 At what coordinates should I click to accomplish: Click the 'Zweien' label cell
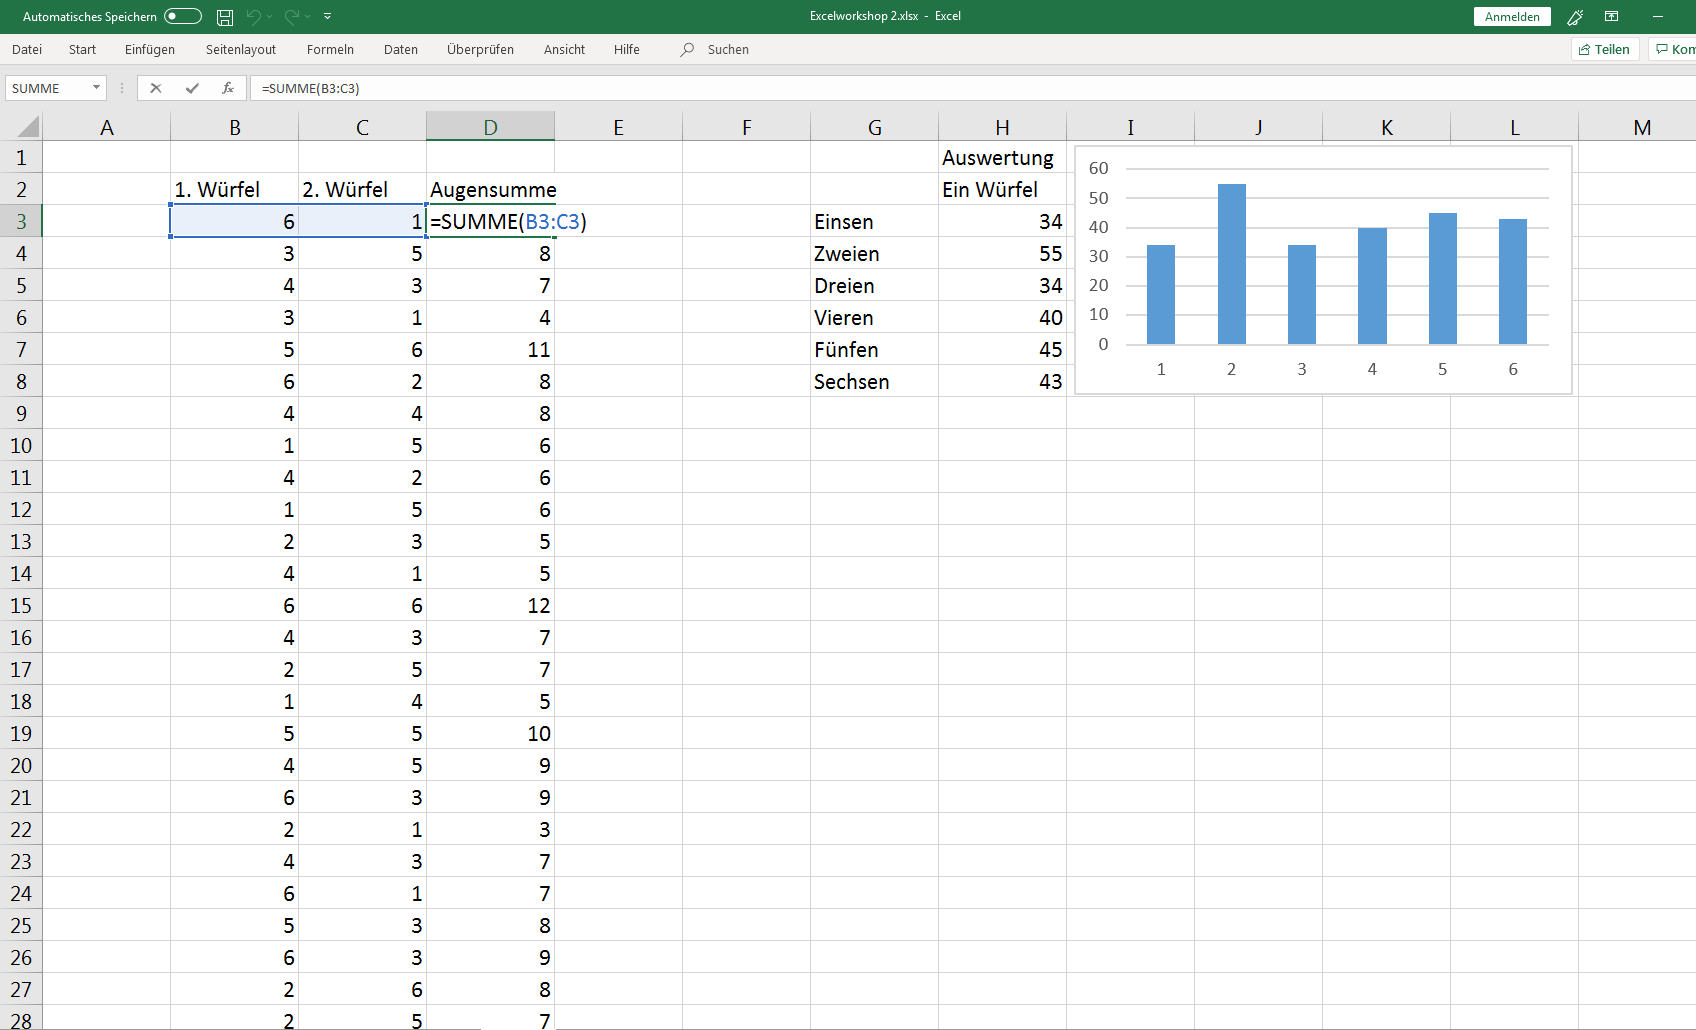click(x=875, y=253)
